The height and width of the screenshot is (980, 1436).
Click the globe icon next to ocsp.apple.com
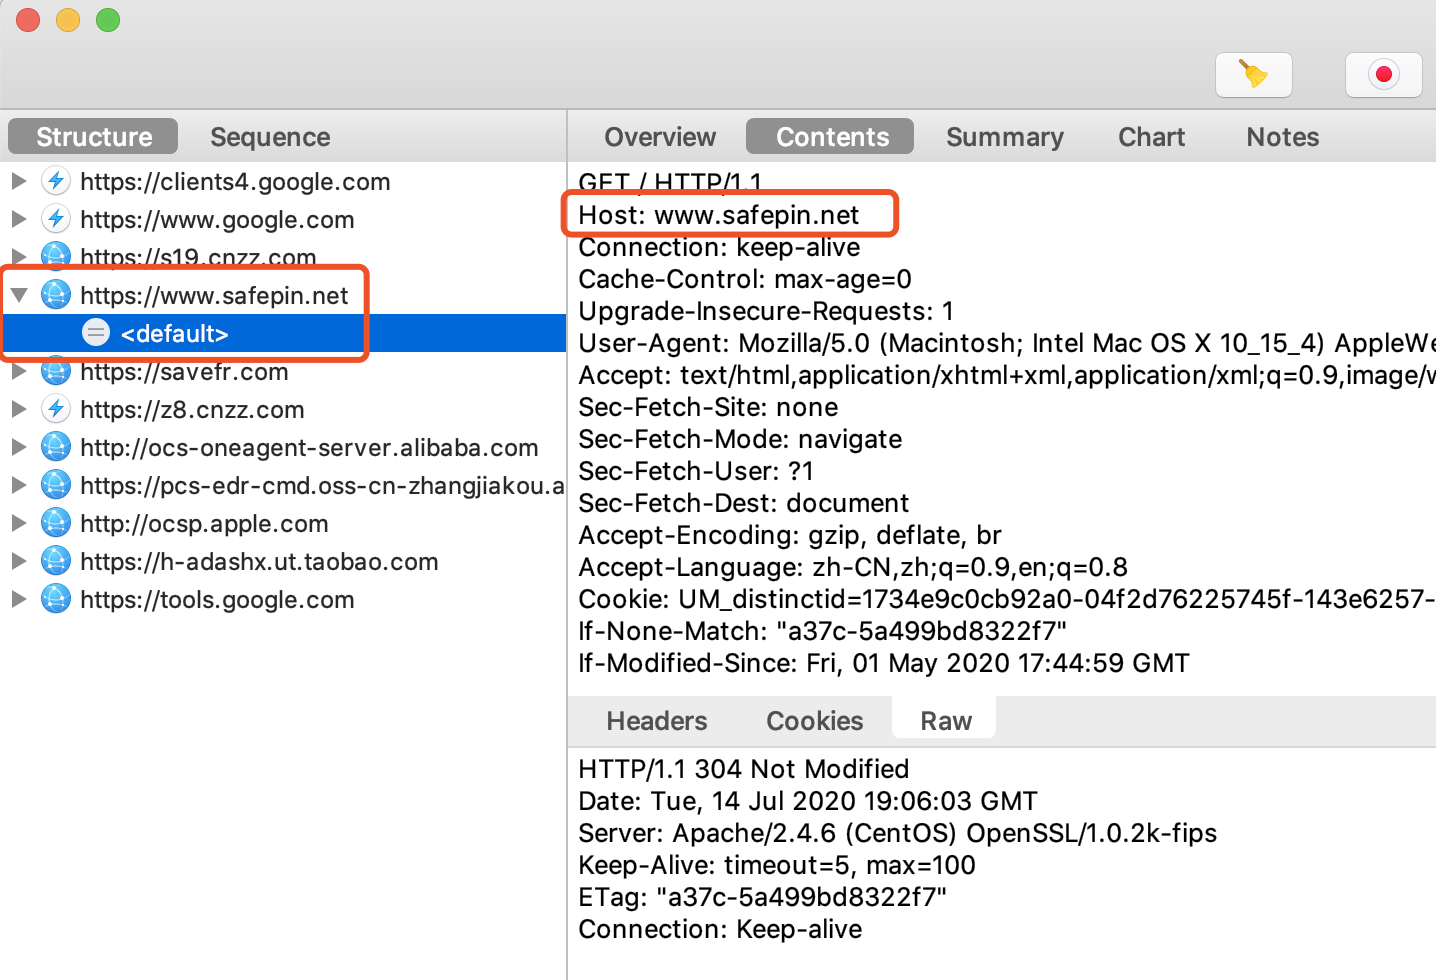point(56,523)
